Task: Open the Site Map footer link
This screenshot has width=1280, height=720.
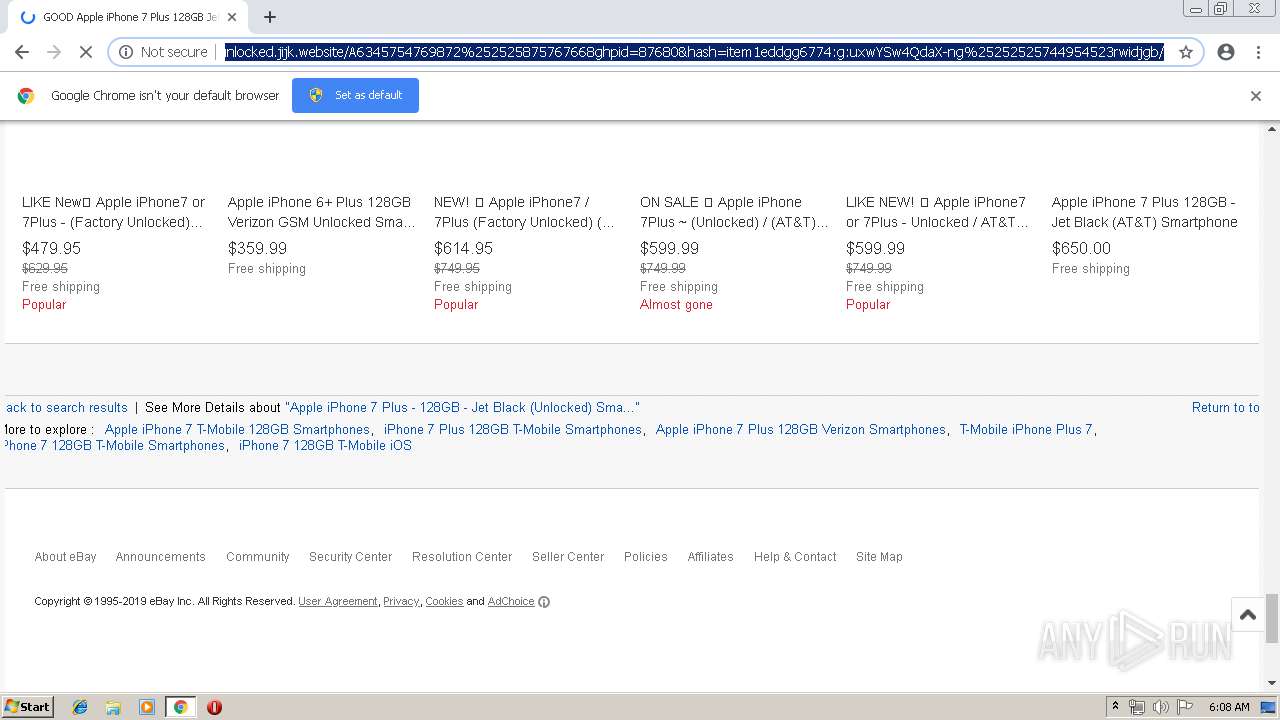Action: 879,557
